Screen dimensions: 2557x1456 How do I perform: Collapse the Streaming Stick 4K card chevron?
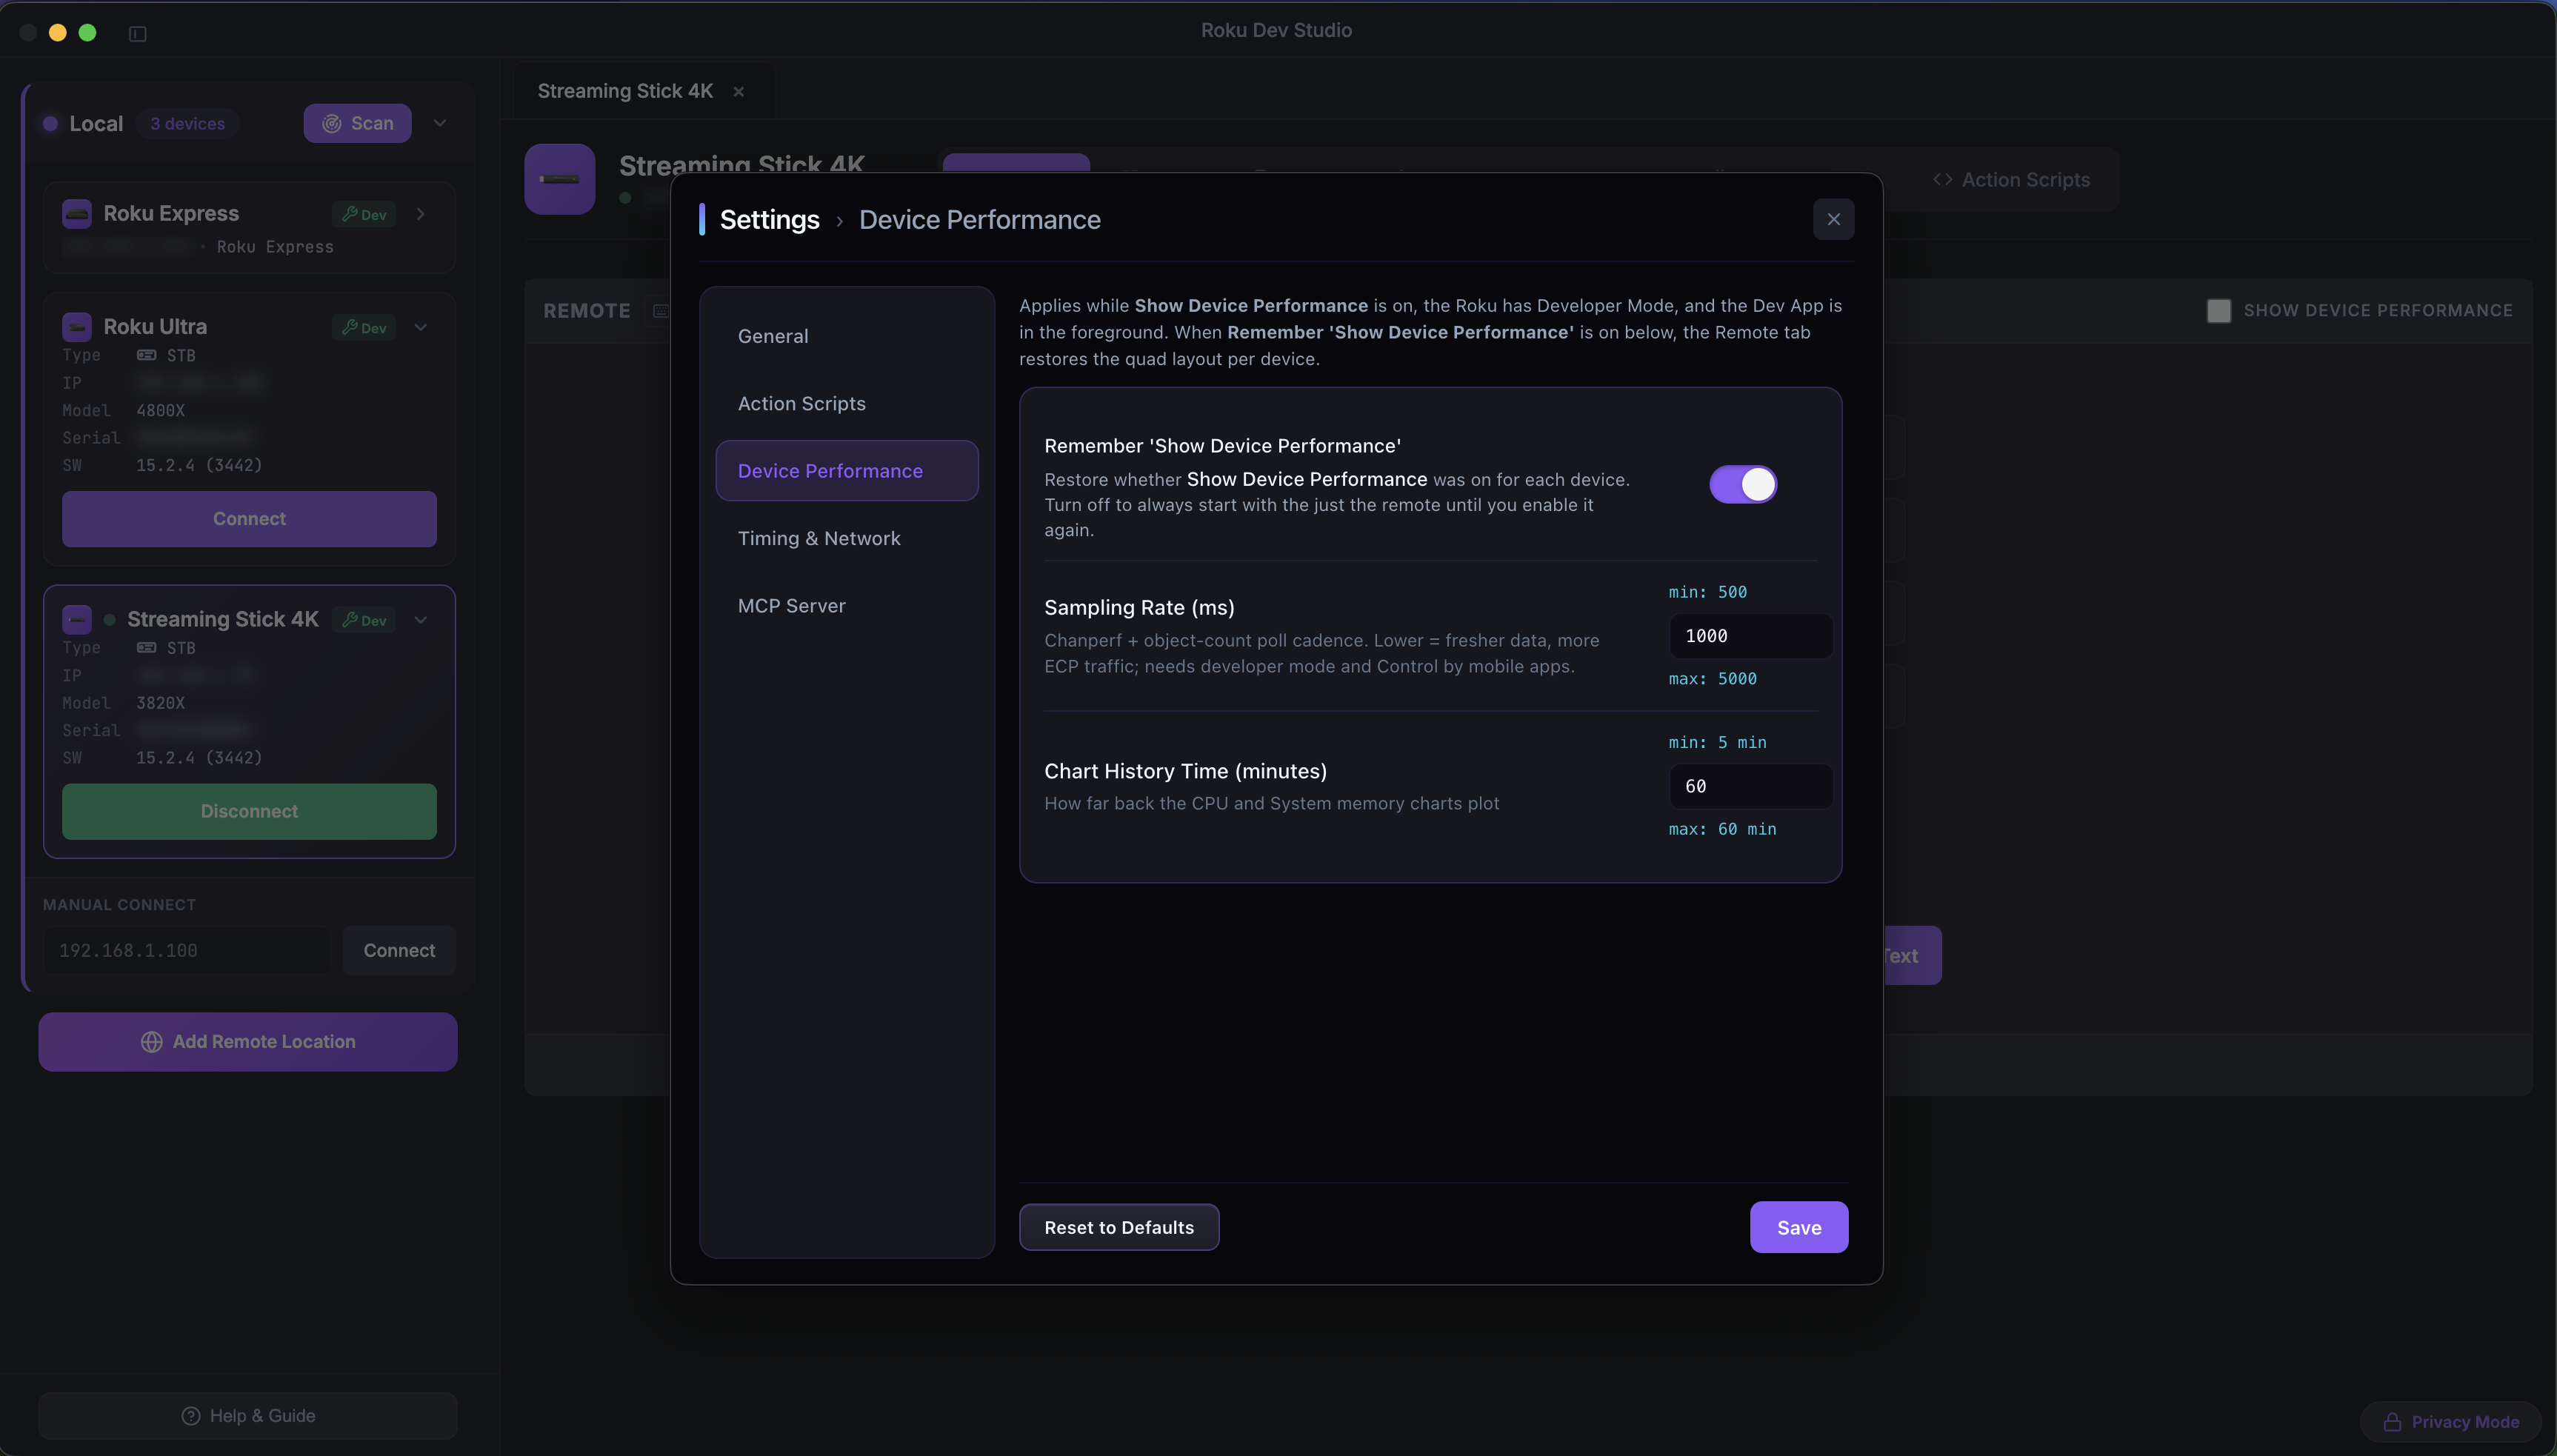[421, 620]
